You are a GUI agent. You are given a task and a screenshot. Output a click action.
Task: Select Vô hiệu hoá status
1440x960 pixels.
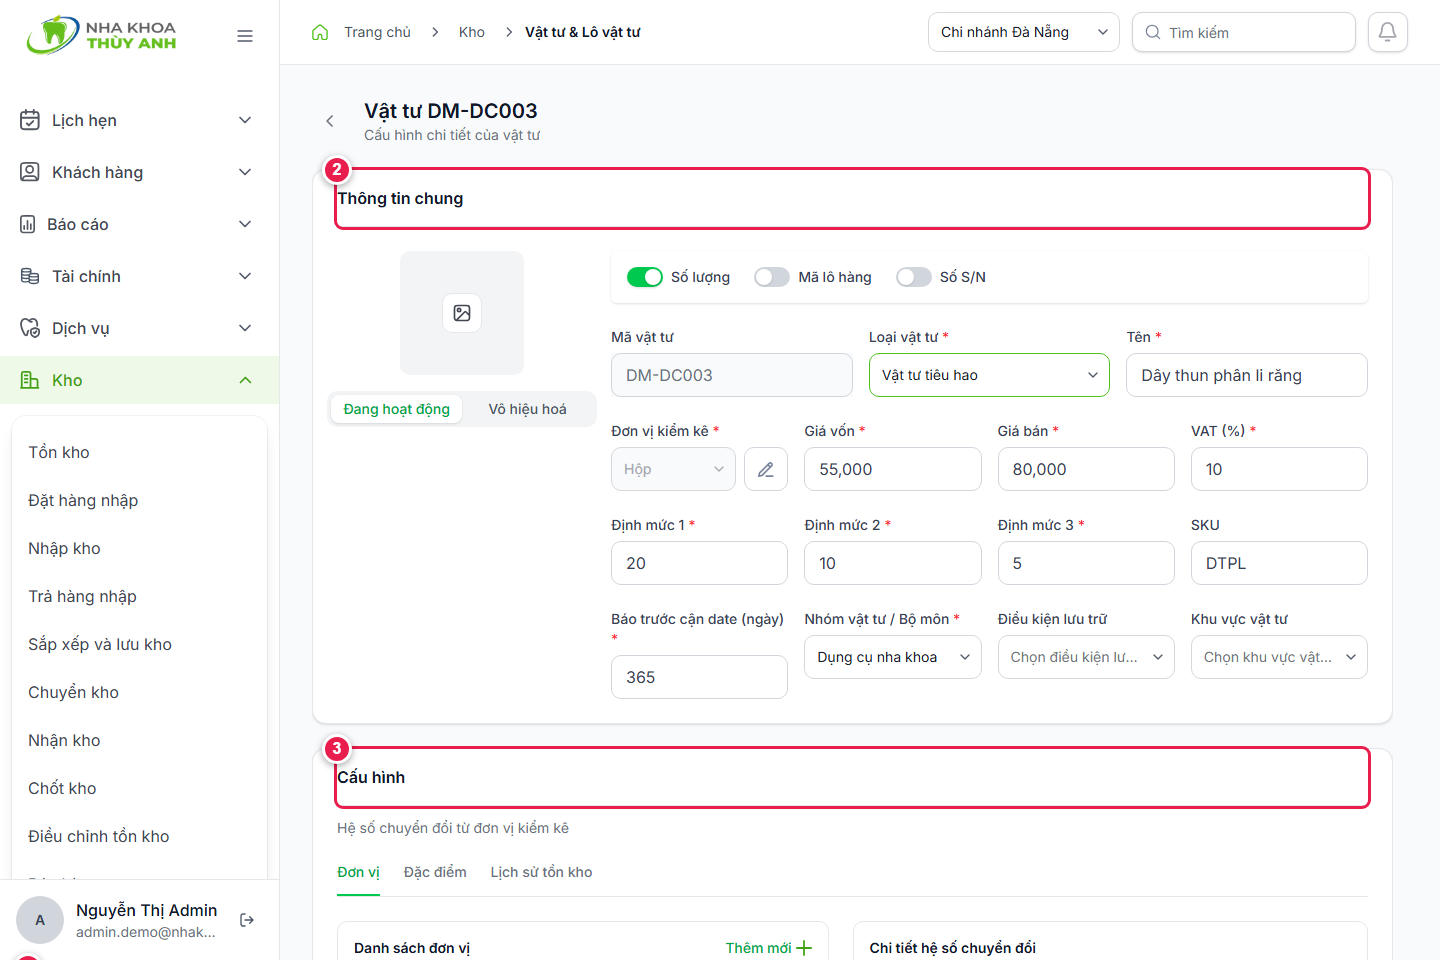pyautogui.click(x=528, y=409)
